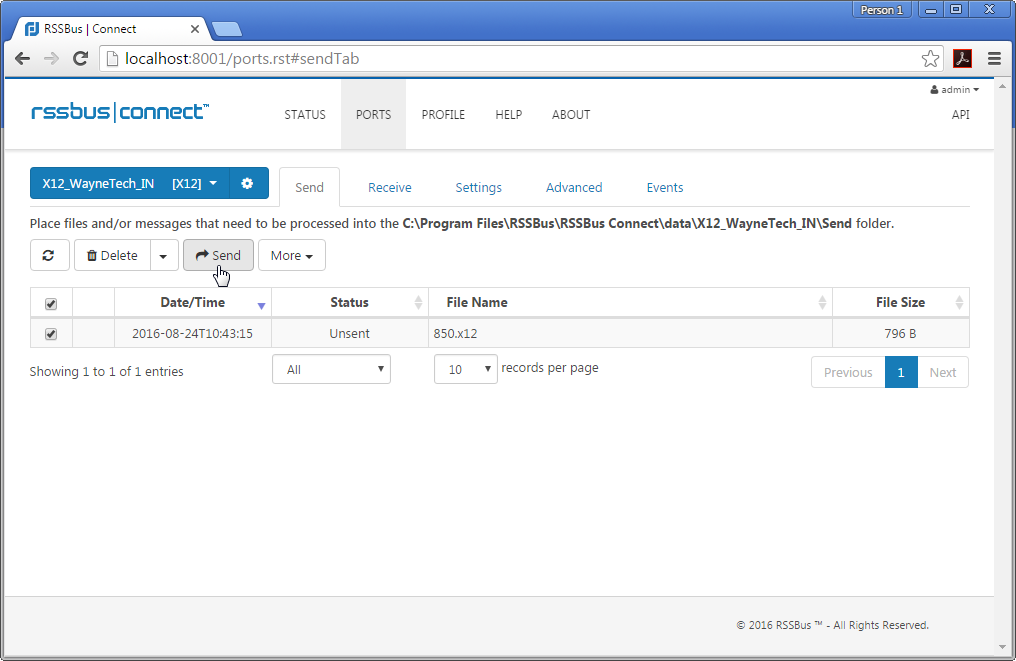Go back with browser arrow
The height and width of the screenshot is (661, 1016).
pyautogui.click(x=22, y=59)
